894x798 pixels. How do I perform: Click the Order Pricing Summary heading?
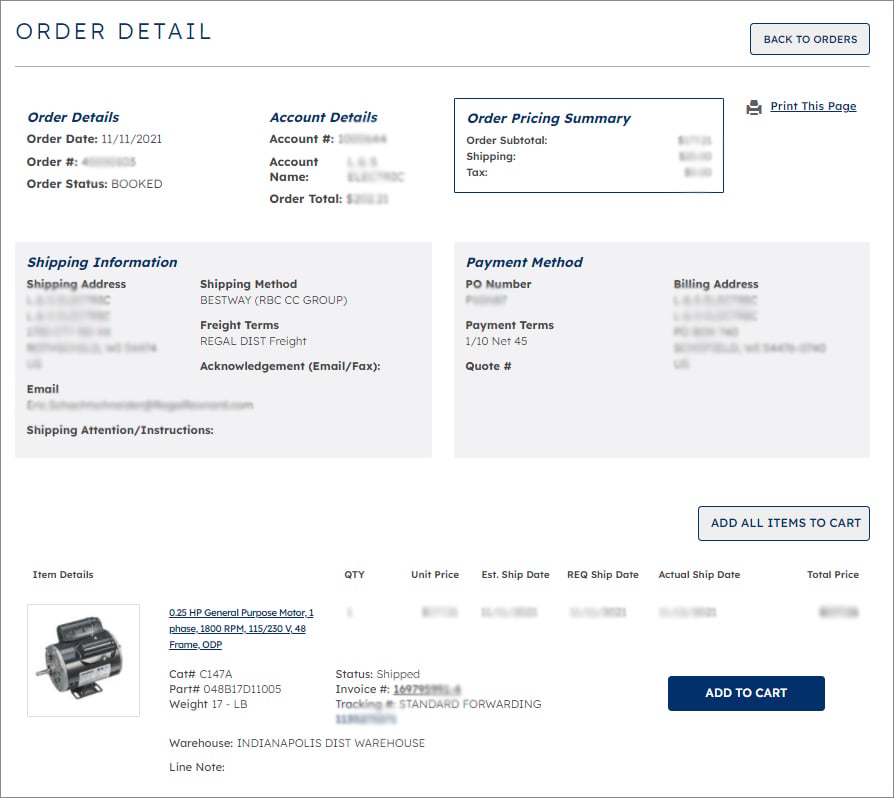(x=549, y=119)
